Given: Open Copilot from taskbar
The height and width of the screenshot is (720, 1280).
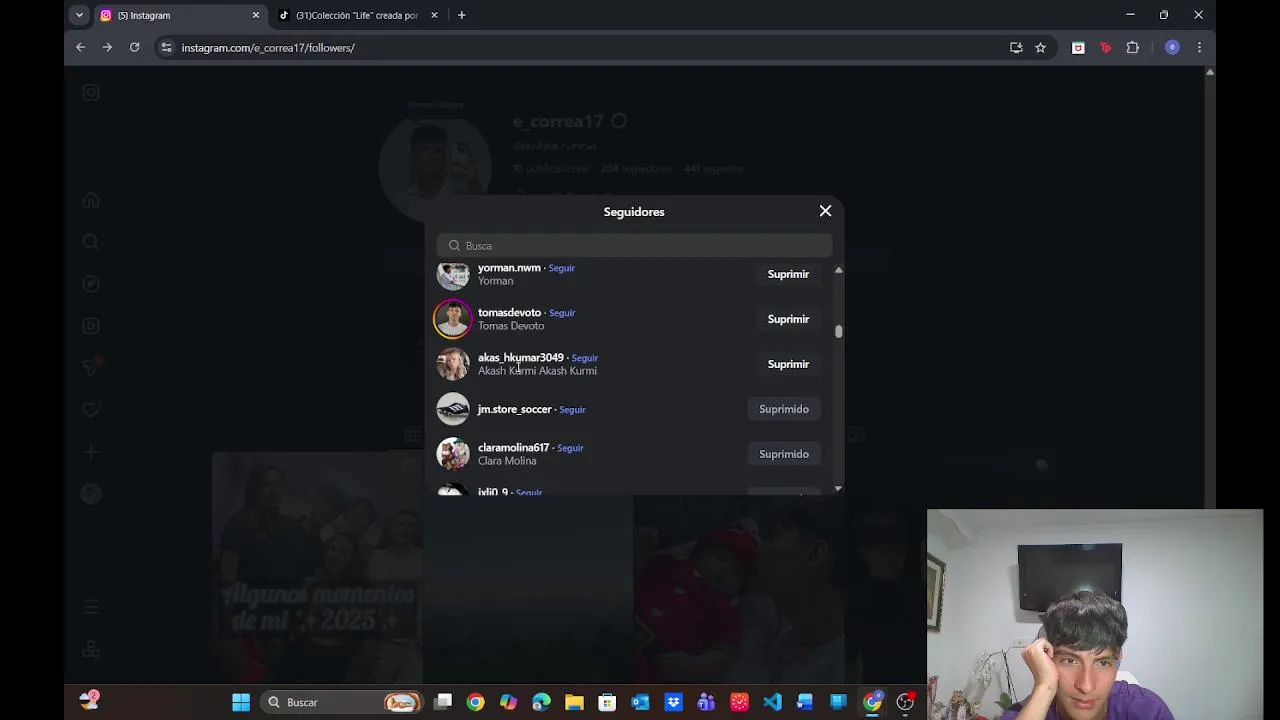Looking at the screenshot, I should [508, 702].
